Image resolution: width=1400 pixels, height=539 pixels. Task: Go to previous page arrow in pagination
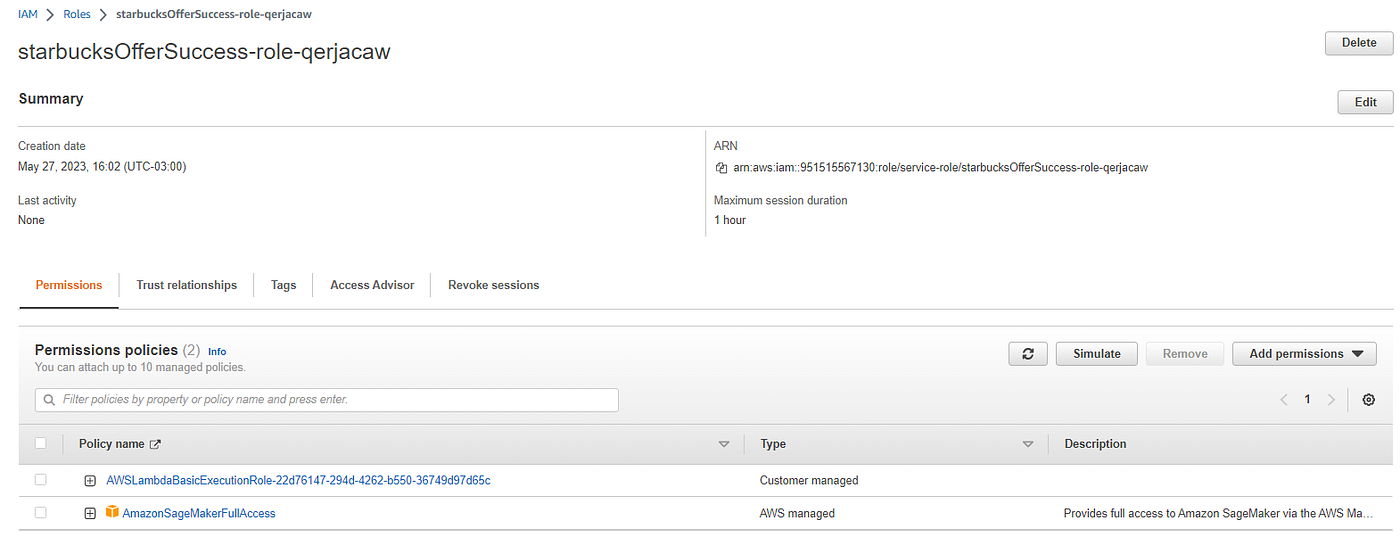click(x=1284, y=400)
